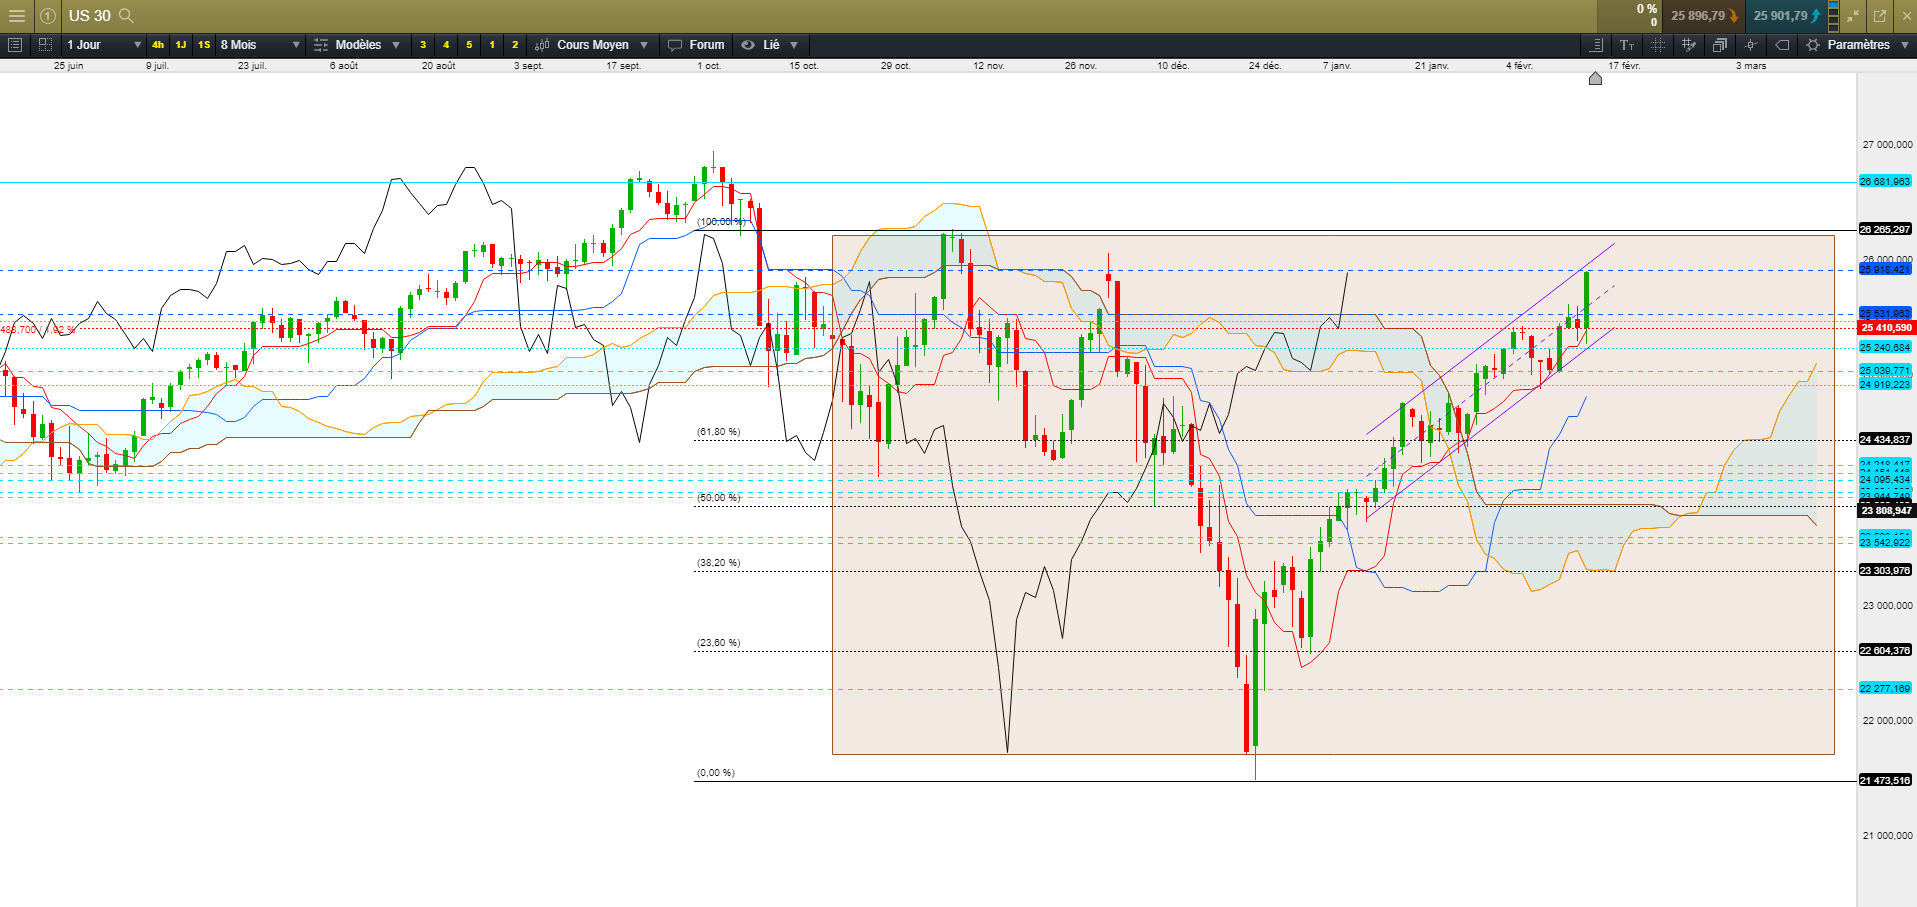Screen dimensions: 1917x907
Task: Click the (38,20 %) Fibonacci label
Action: point(718,563)
